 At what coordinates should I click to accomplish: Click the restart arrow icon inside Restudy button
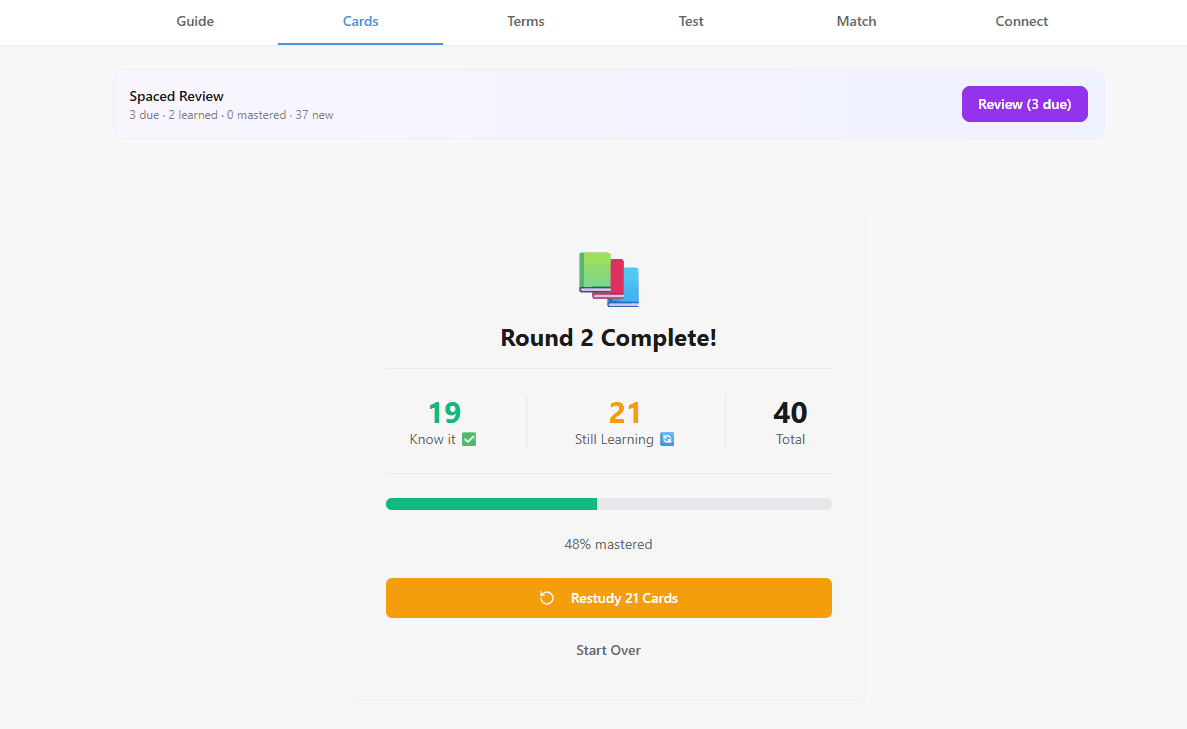pyautogui.click(x=545, y=597)
